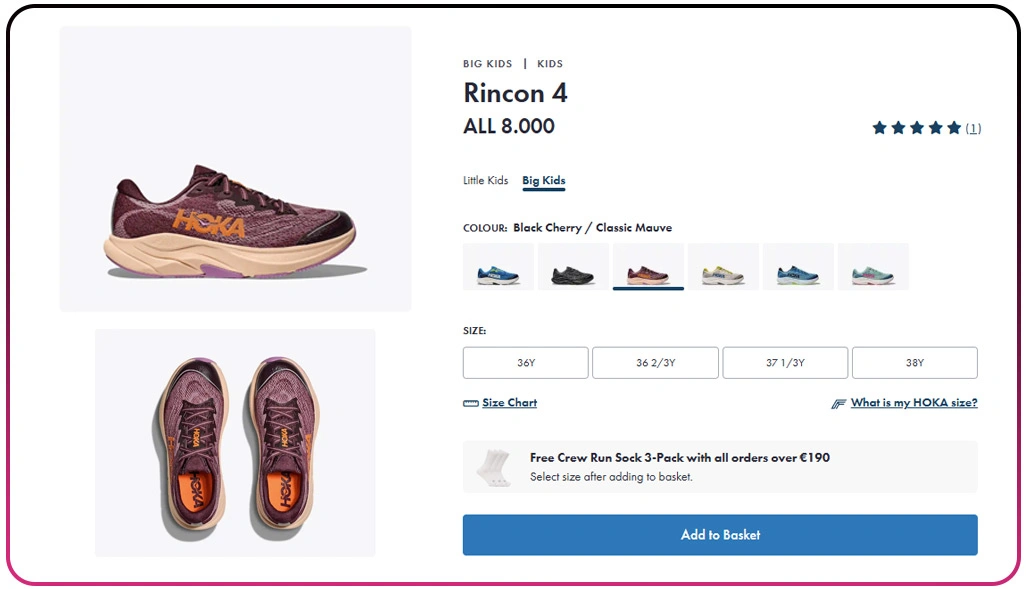Open the review count link (1)
This screenshot has width=1026, height=589.
[973, 128]
